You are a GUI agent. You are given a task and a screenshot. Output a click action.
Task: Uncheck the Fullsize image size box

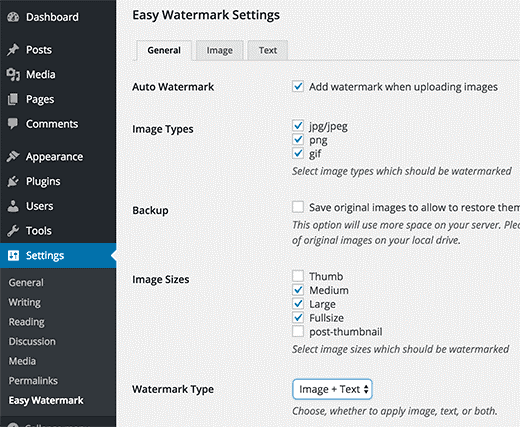coord(298,318)
